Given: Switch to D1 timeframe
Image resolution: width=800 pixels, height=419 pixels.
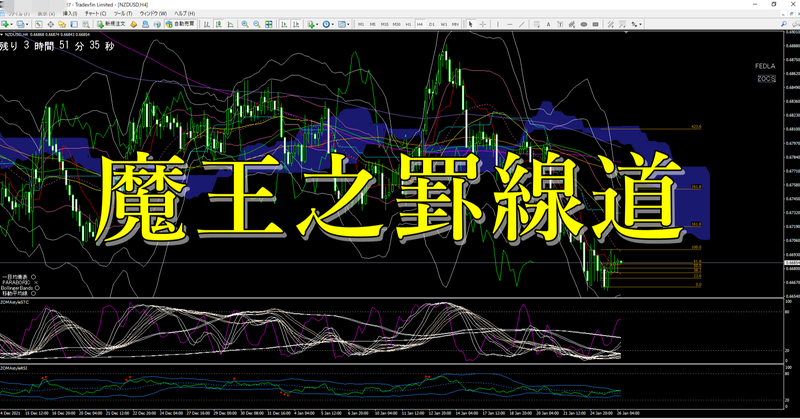Looking at the screenshot, I should (432, 24).
